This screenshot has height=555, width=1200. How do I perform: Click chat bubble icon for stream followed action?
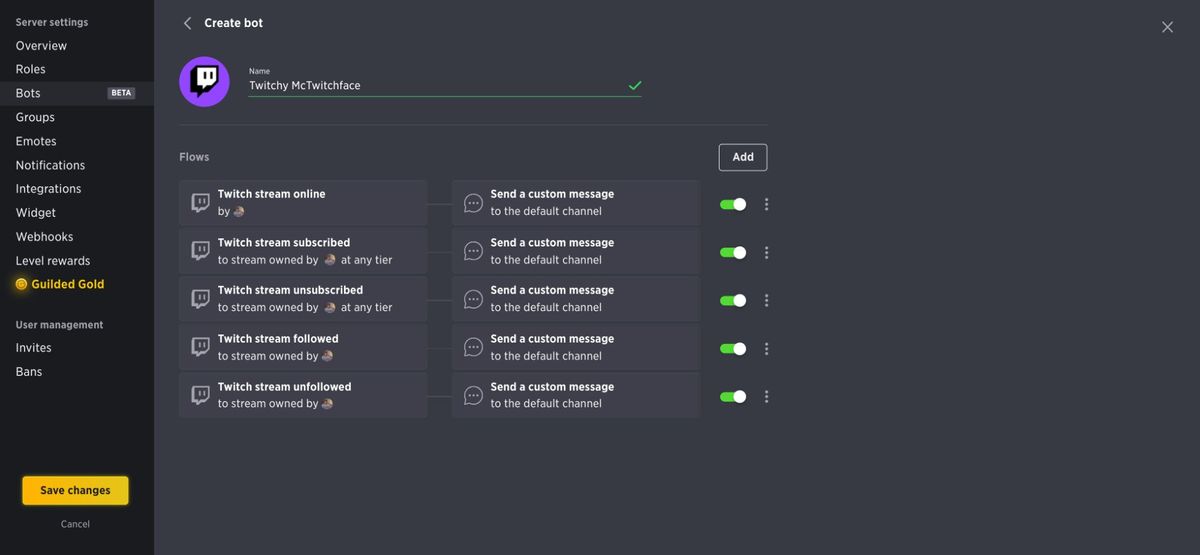pyautogui.click(x=473, y=347)
